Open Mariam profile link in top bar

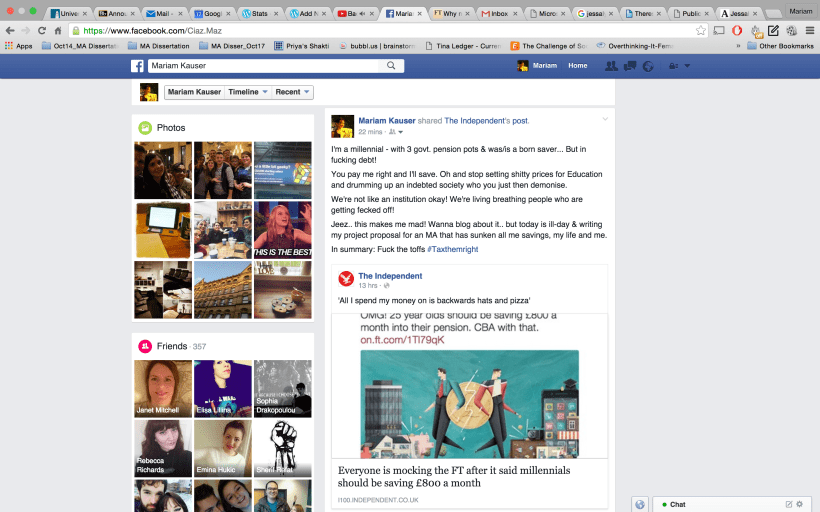pos(537,66)
